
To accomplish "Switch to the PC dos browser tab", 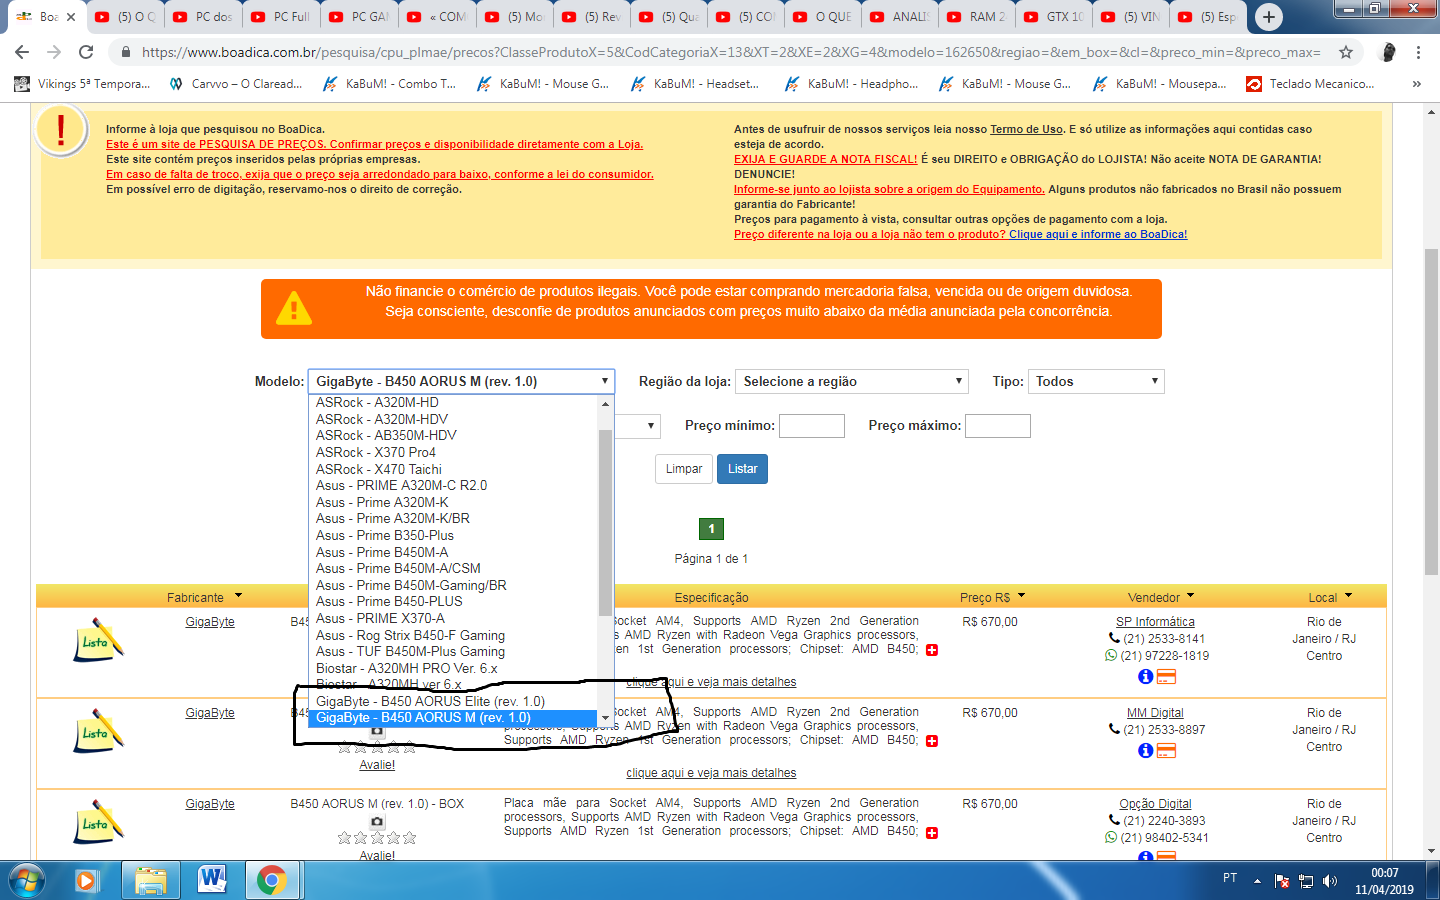I will pos(203,16).
